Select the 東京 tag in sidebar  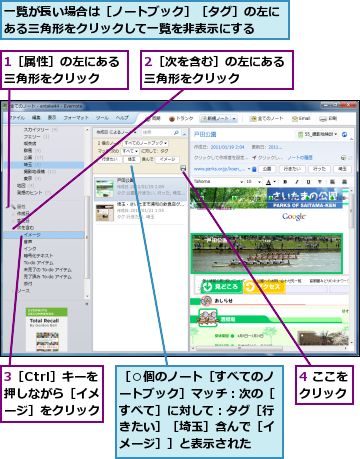(32, 179)
